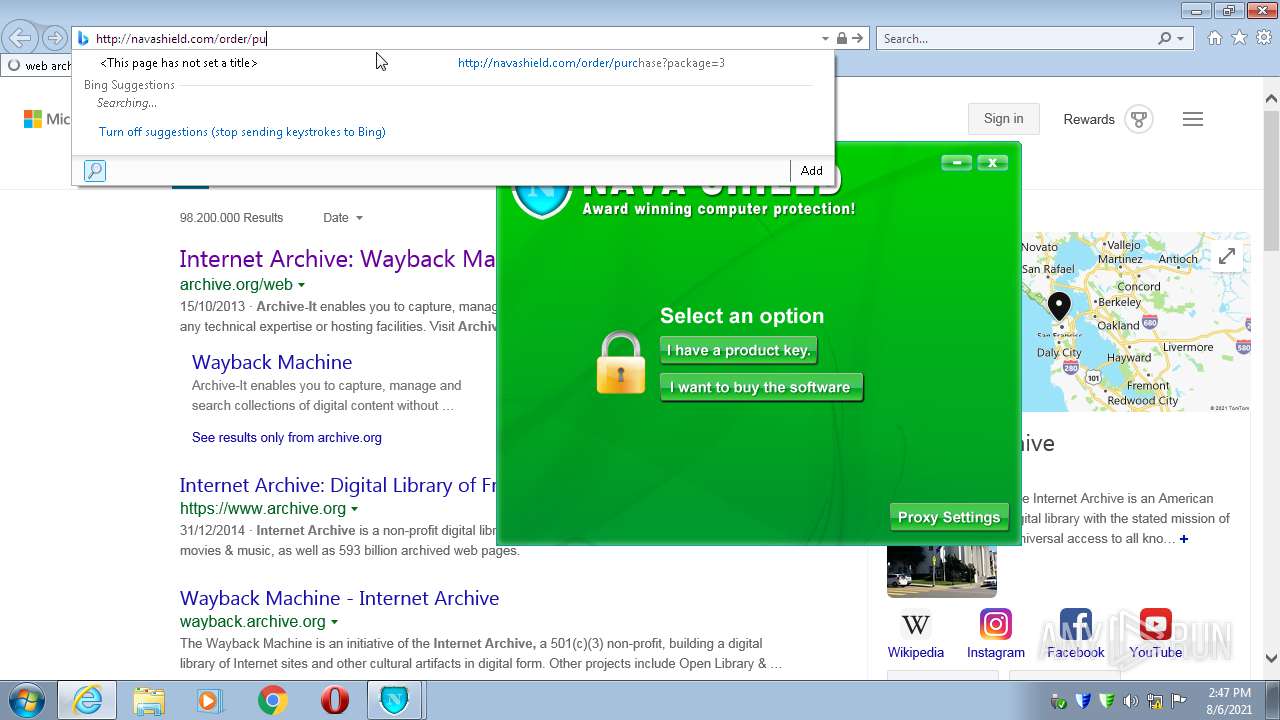Click the blue shield tray icon
Screen dimensions: 1280x720
tap(1083, 701)
